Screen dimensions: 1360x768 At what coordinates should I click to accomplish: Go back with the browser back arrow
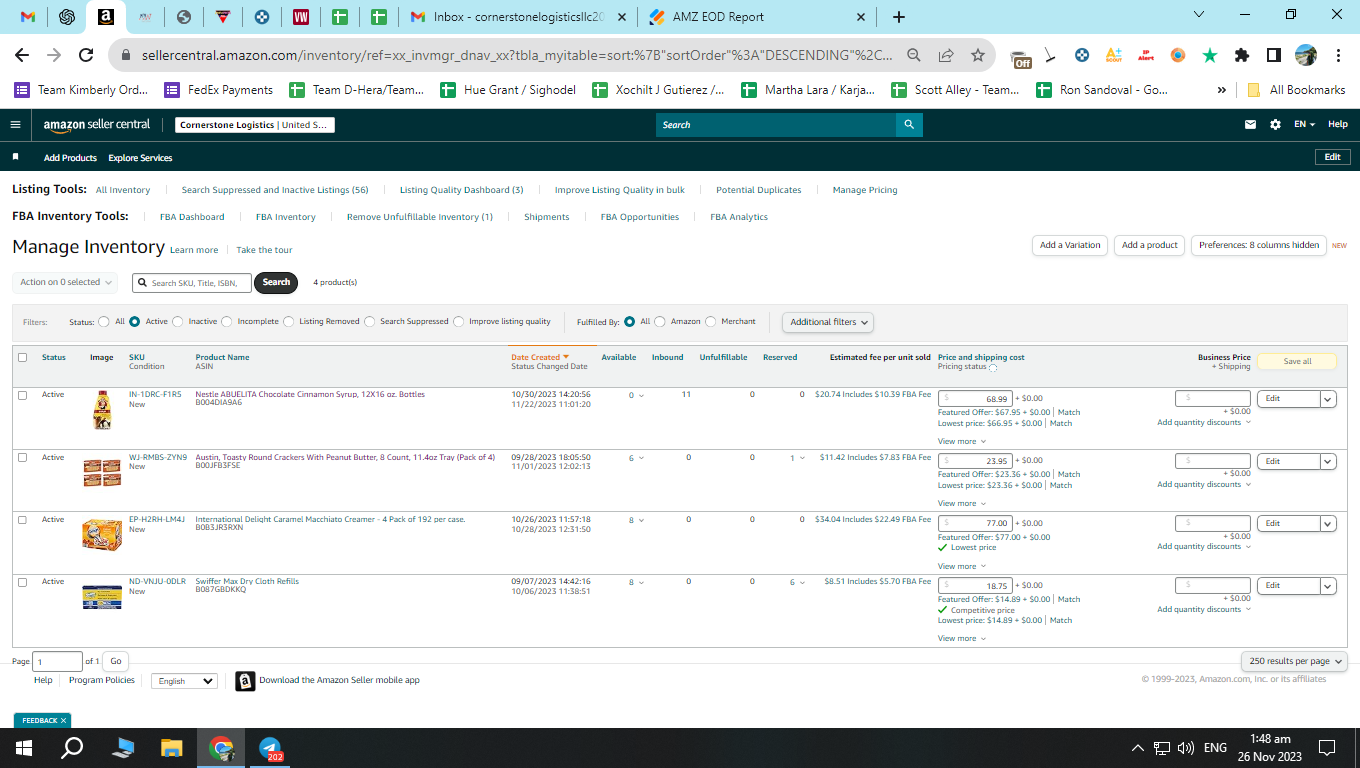click(22, 56)
